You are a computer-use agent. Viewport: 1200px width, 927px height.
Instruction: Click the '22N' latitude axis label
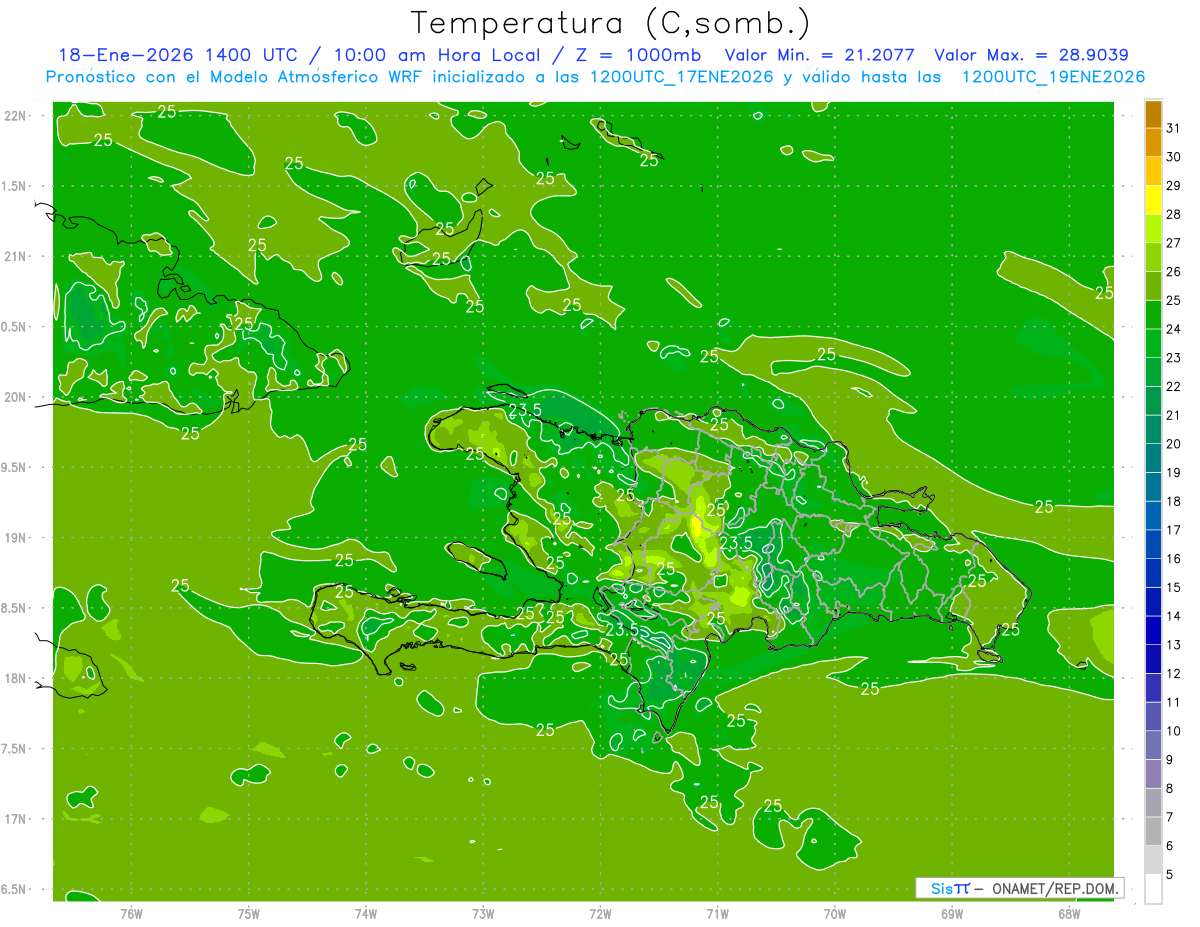point(14,115)
